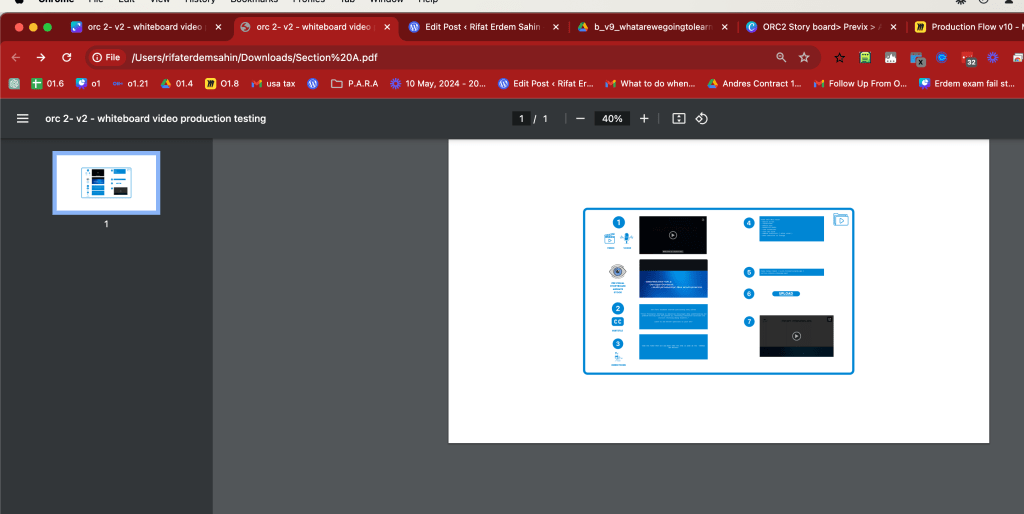Screen dimensions: 1024x514
Task: Close the Edit Post ‹ Rifat Erdem Sahin tab
Action: point(556,27)
